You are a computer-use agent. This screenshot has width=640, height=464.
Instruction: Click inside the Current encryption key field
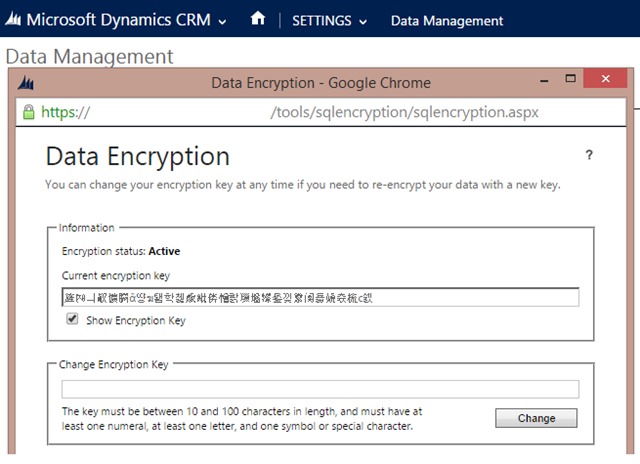[319, 297]
